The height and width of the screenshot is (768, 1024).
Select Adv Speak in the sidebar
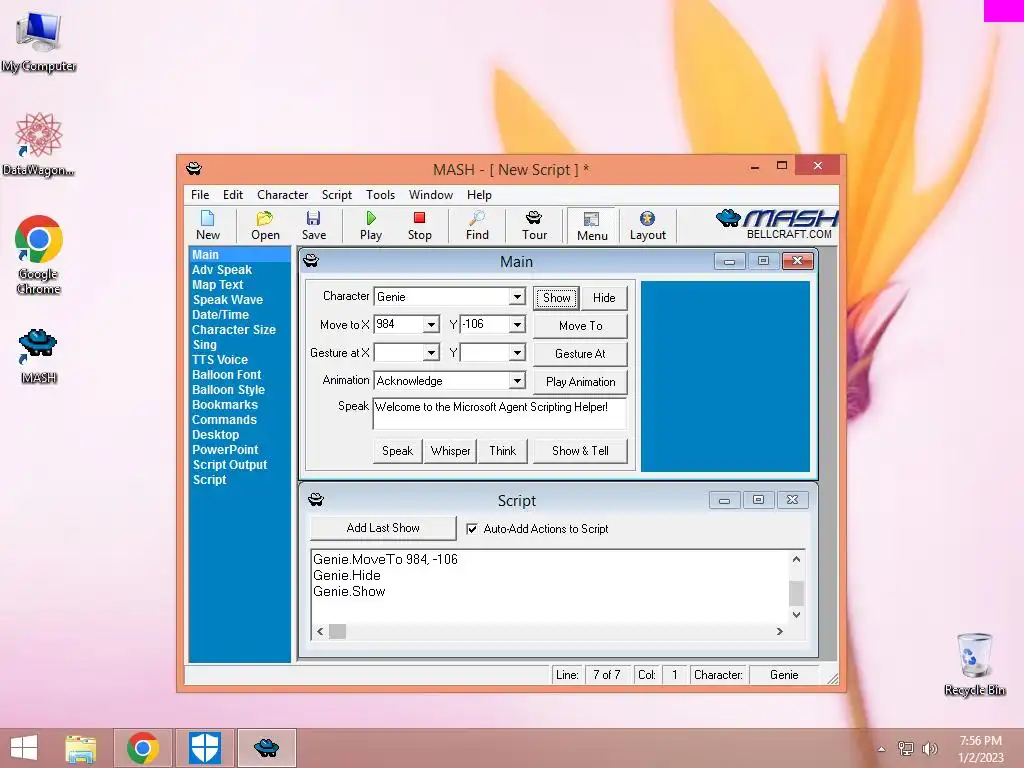tap(222, 270)
